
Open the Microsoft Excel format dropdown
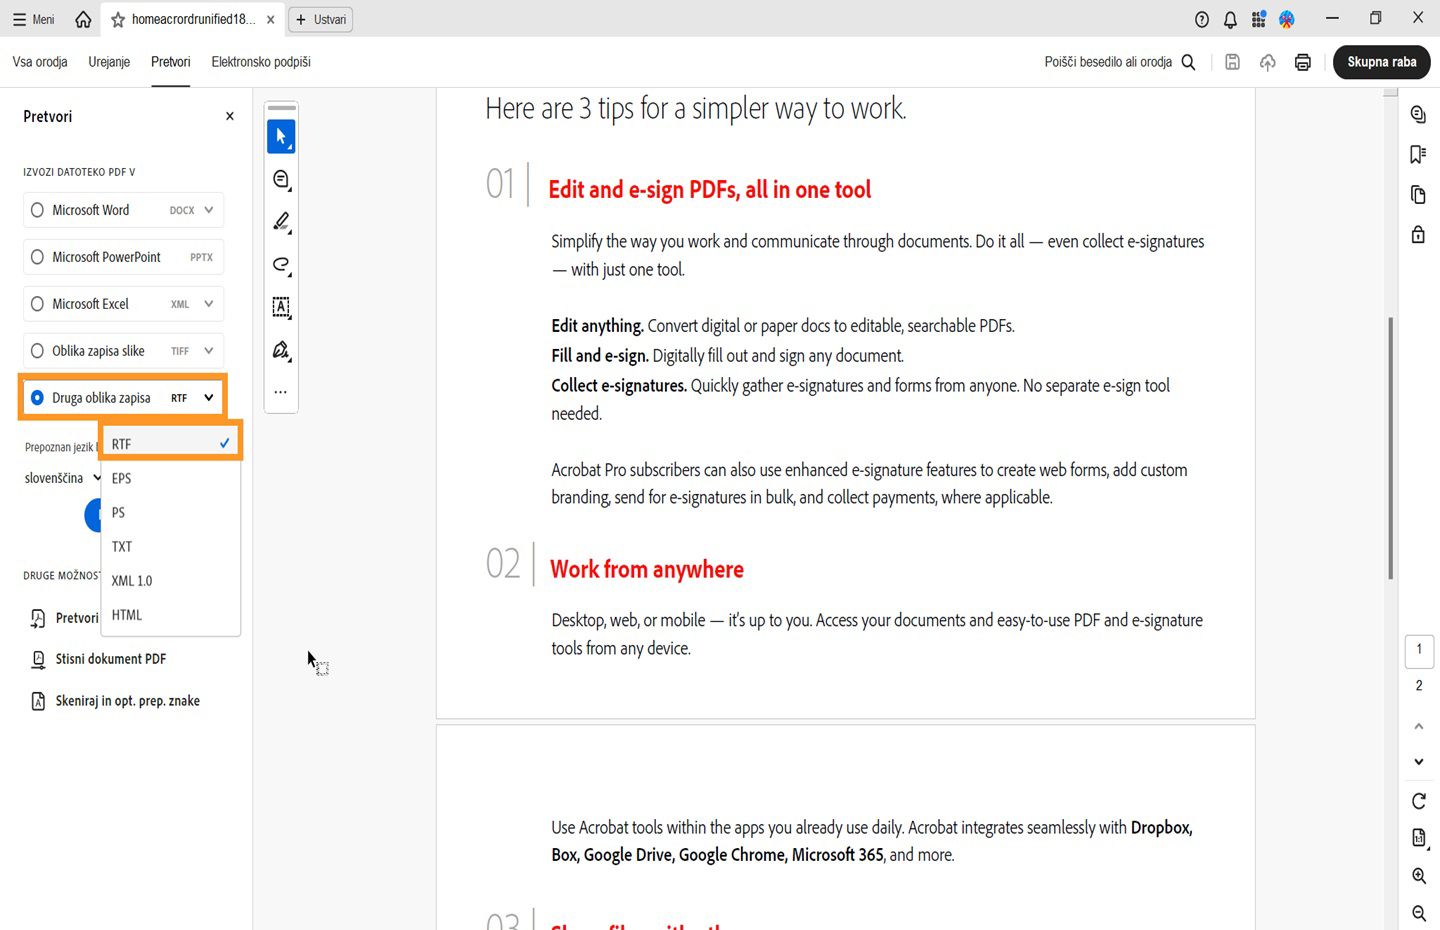tap(207, 303)
